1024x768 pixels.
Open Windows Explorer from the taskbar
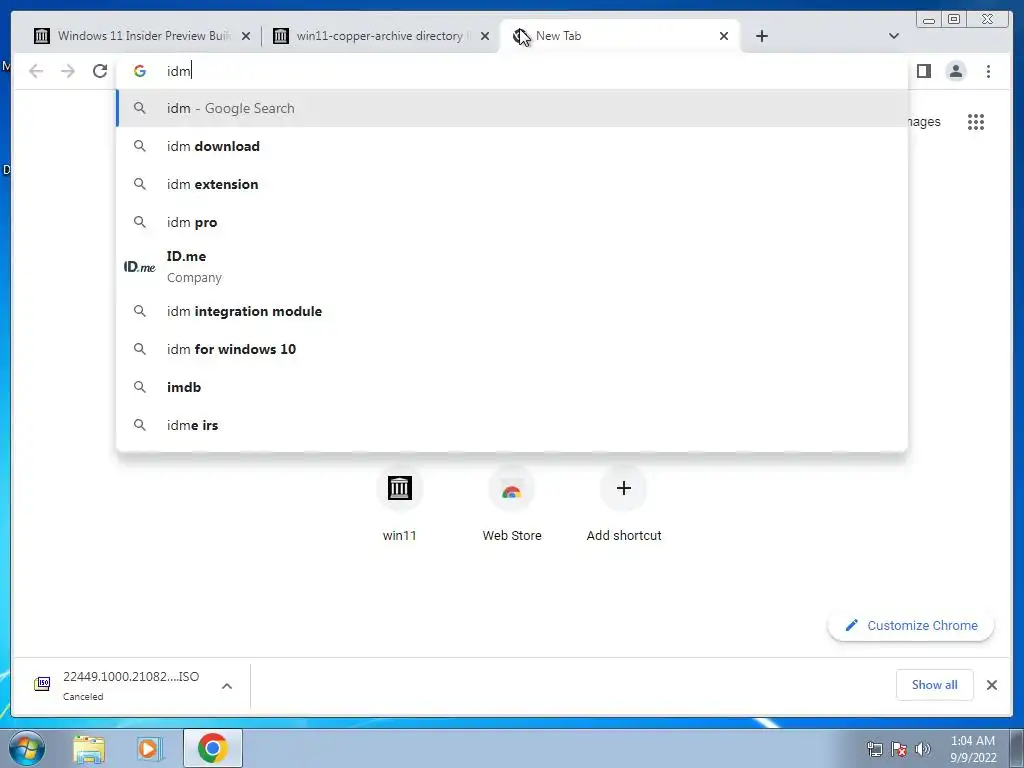tap(89, 749)
